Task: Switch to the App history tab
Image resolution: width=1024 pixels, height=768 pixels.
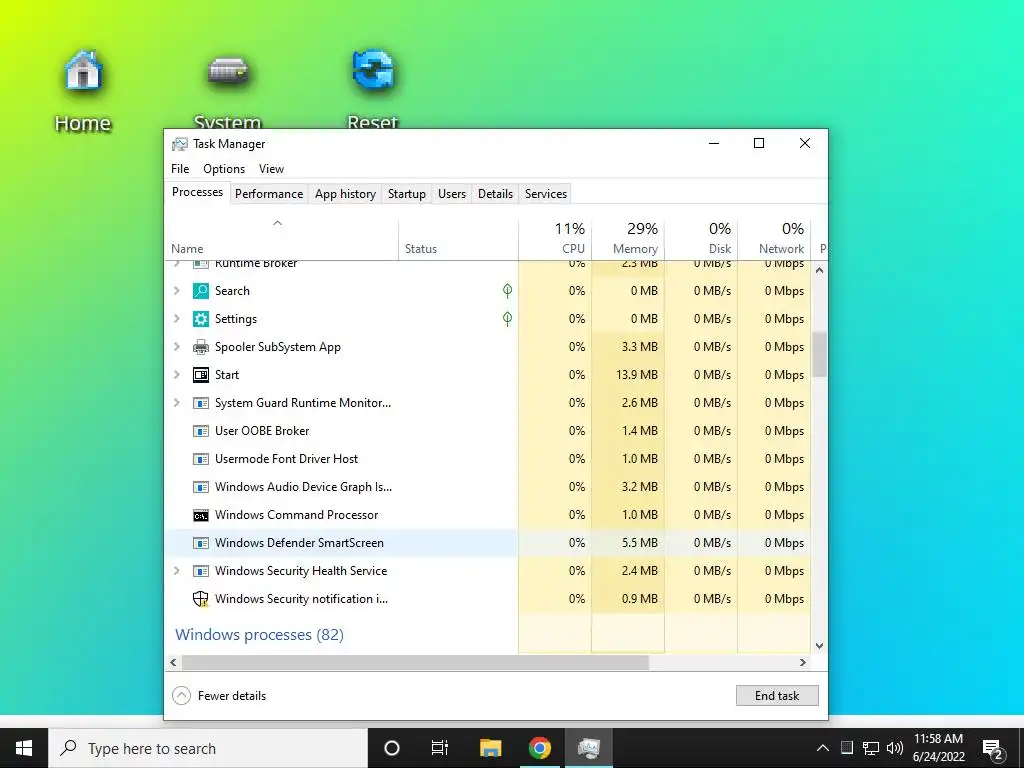Action: coord(345,194)
